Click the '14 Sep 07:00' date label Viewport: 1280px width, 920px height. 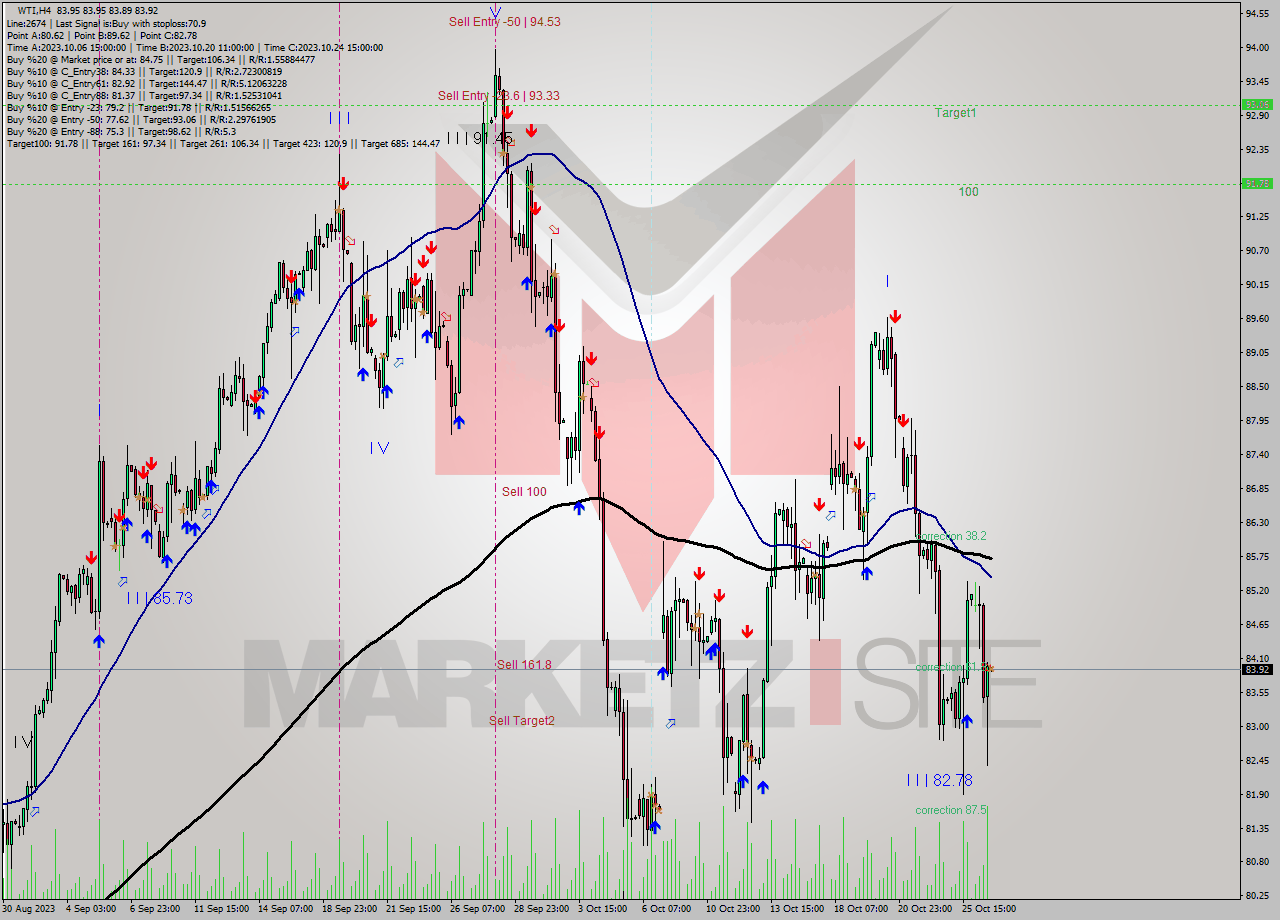pyautogui.click(x=285, y=909)
